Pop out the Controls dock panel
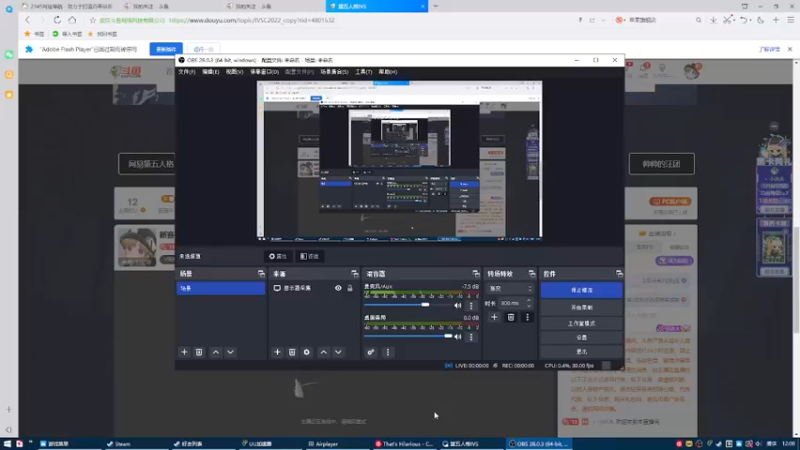 coord(619,274)
